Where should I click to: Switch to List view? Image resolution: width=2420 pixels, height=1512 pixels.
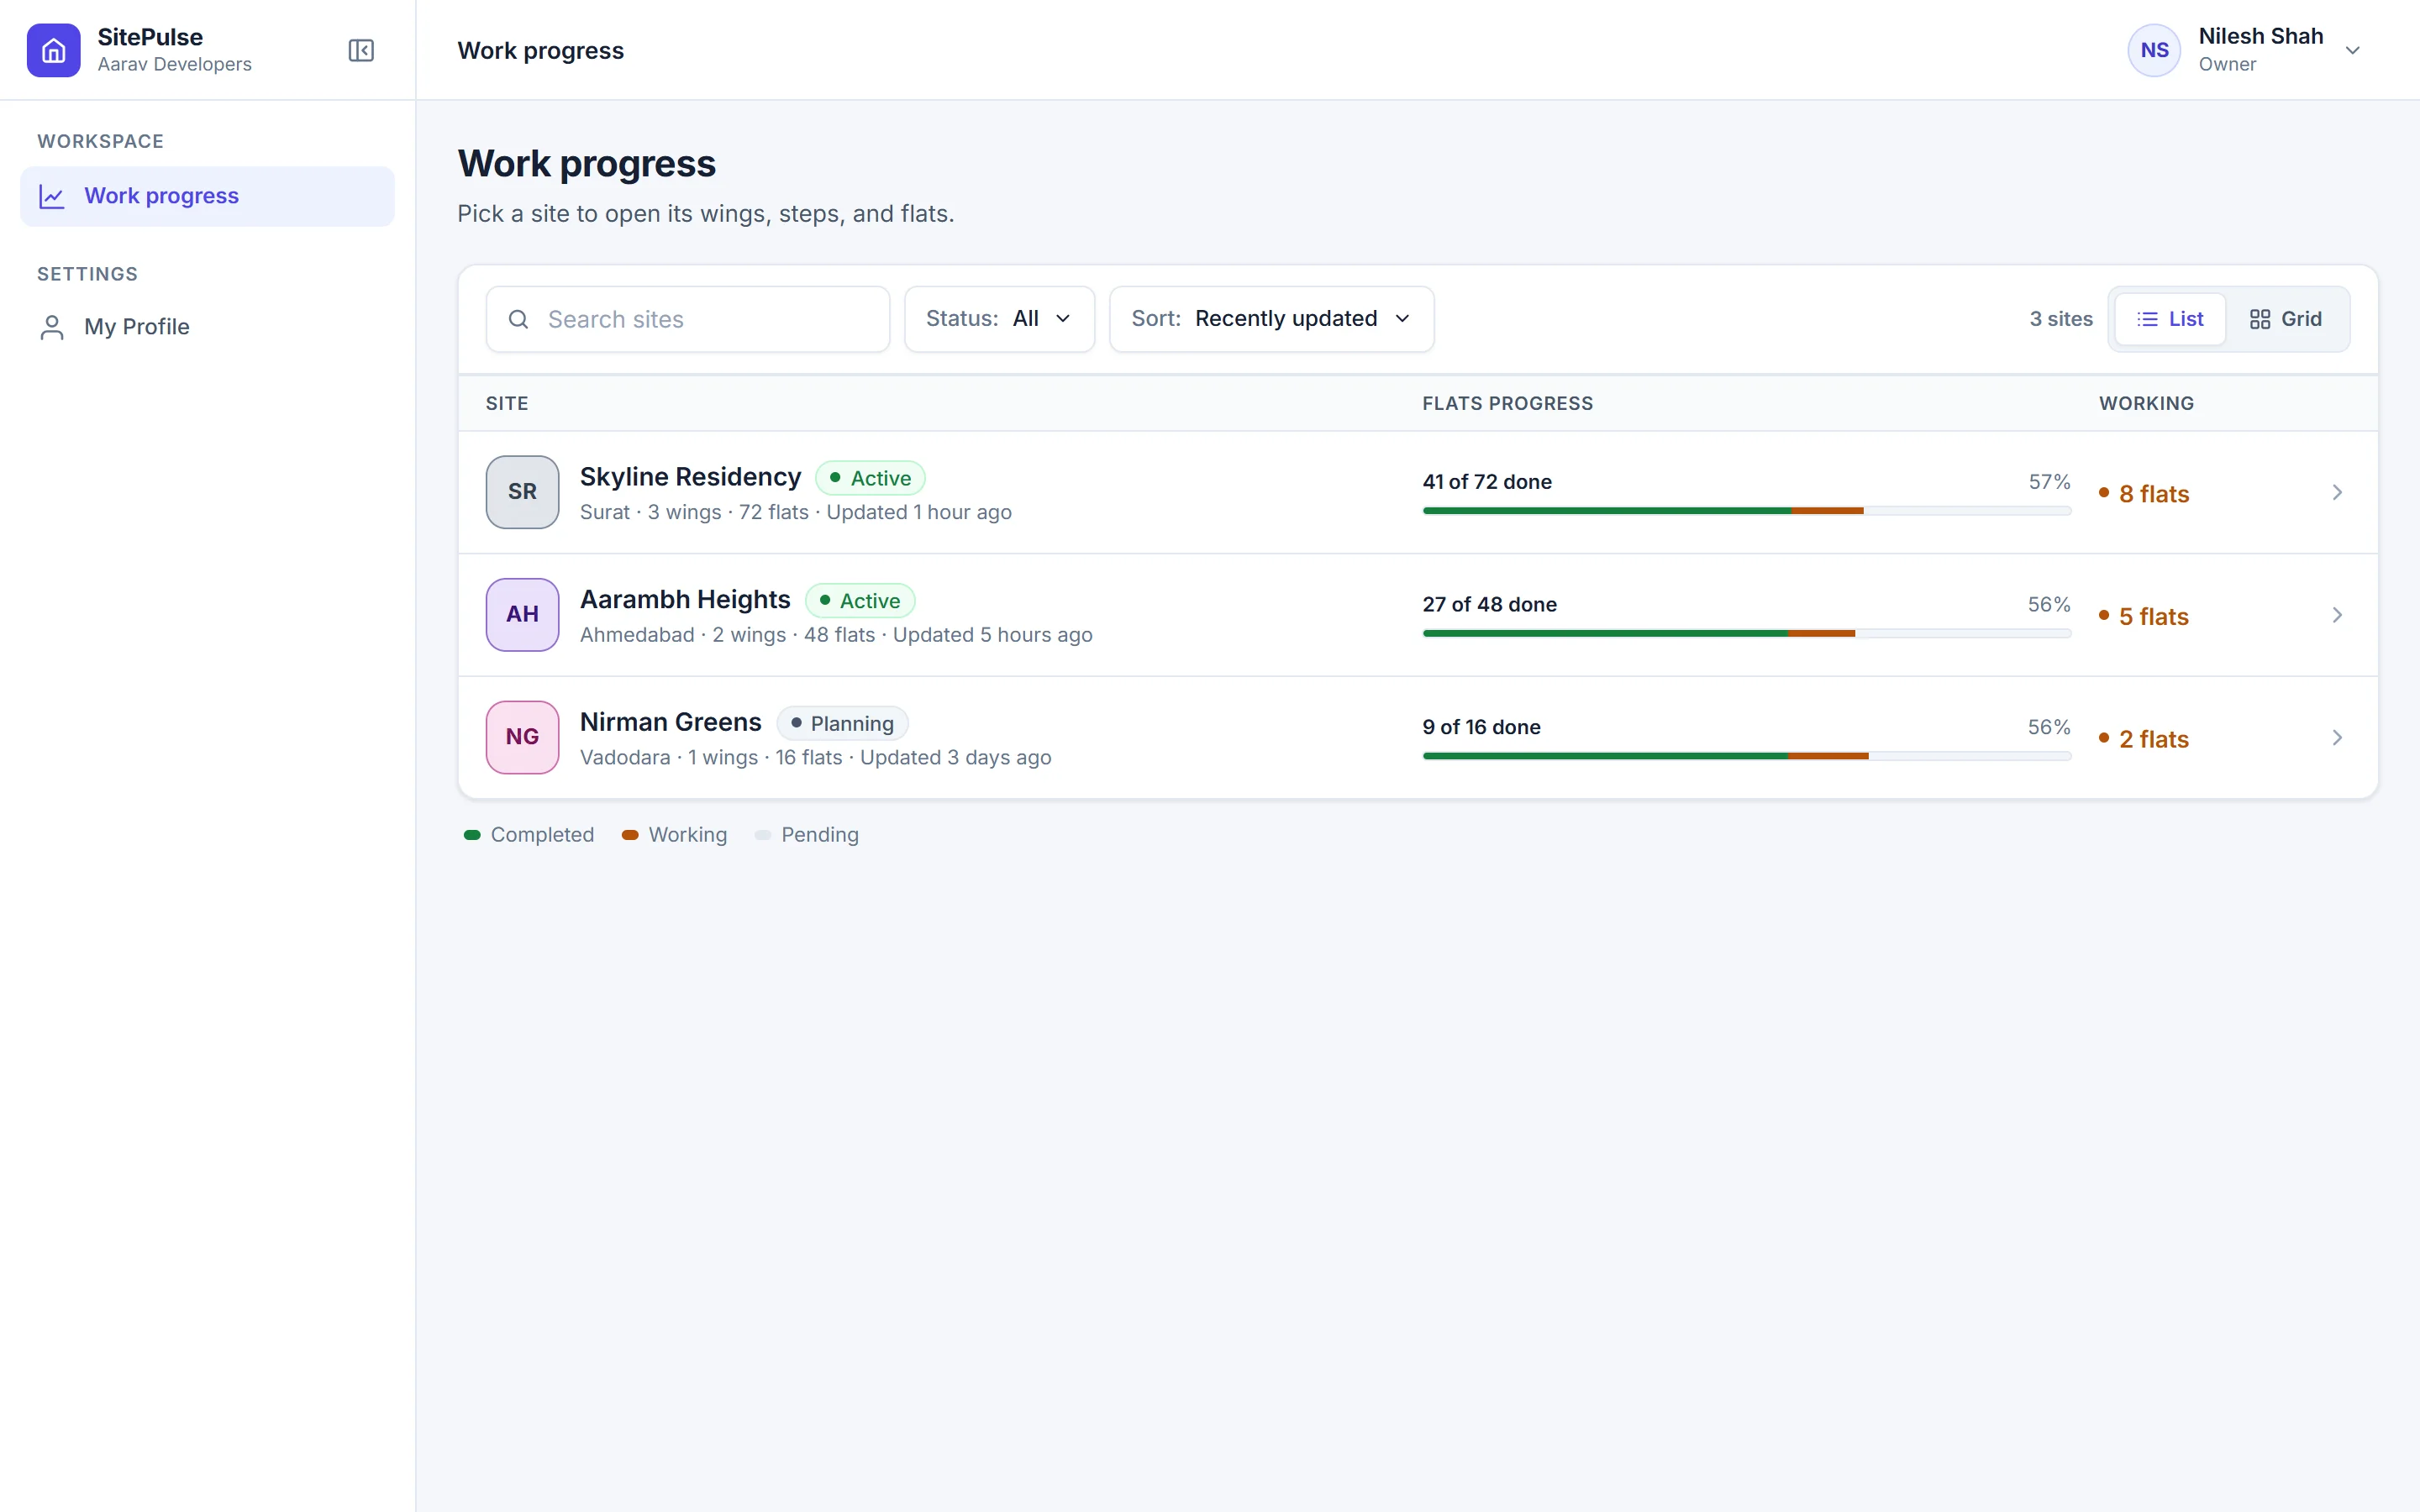(x=2170, y=319)
